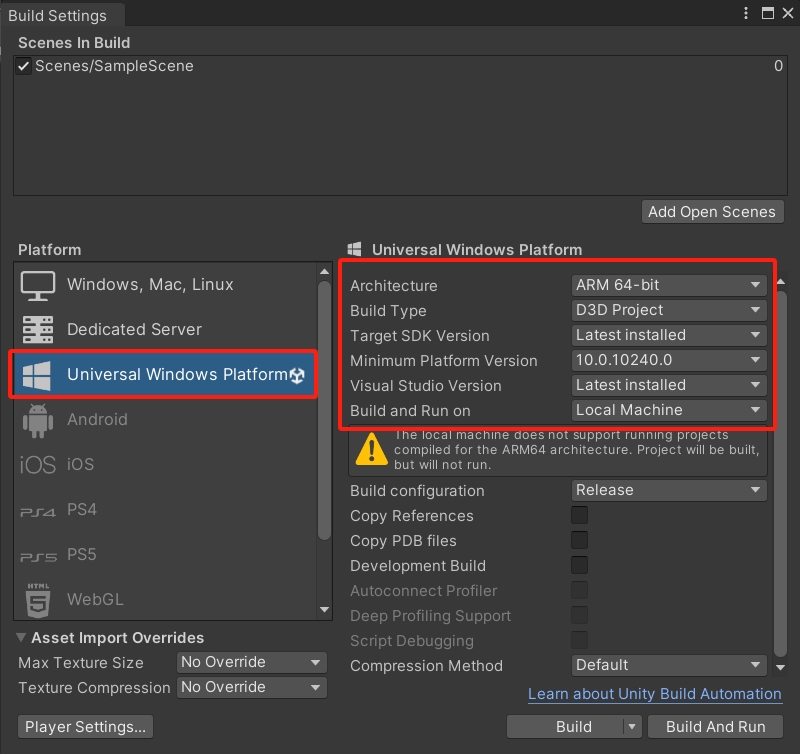
Task: Click the Dedicated Server platform icon
Action: [x=37, y=330]
